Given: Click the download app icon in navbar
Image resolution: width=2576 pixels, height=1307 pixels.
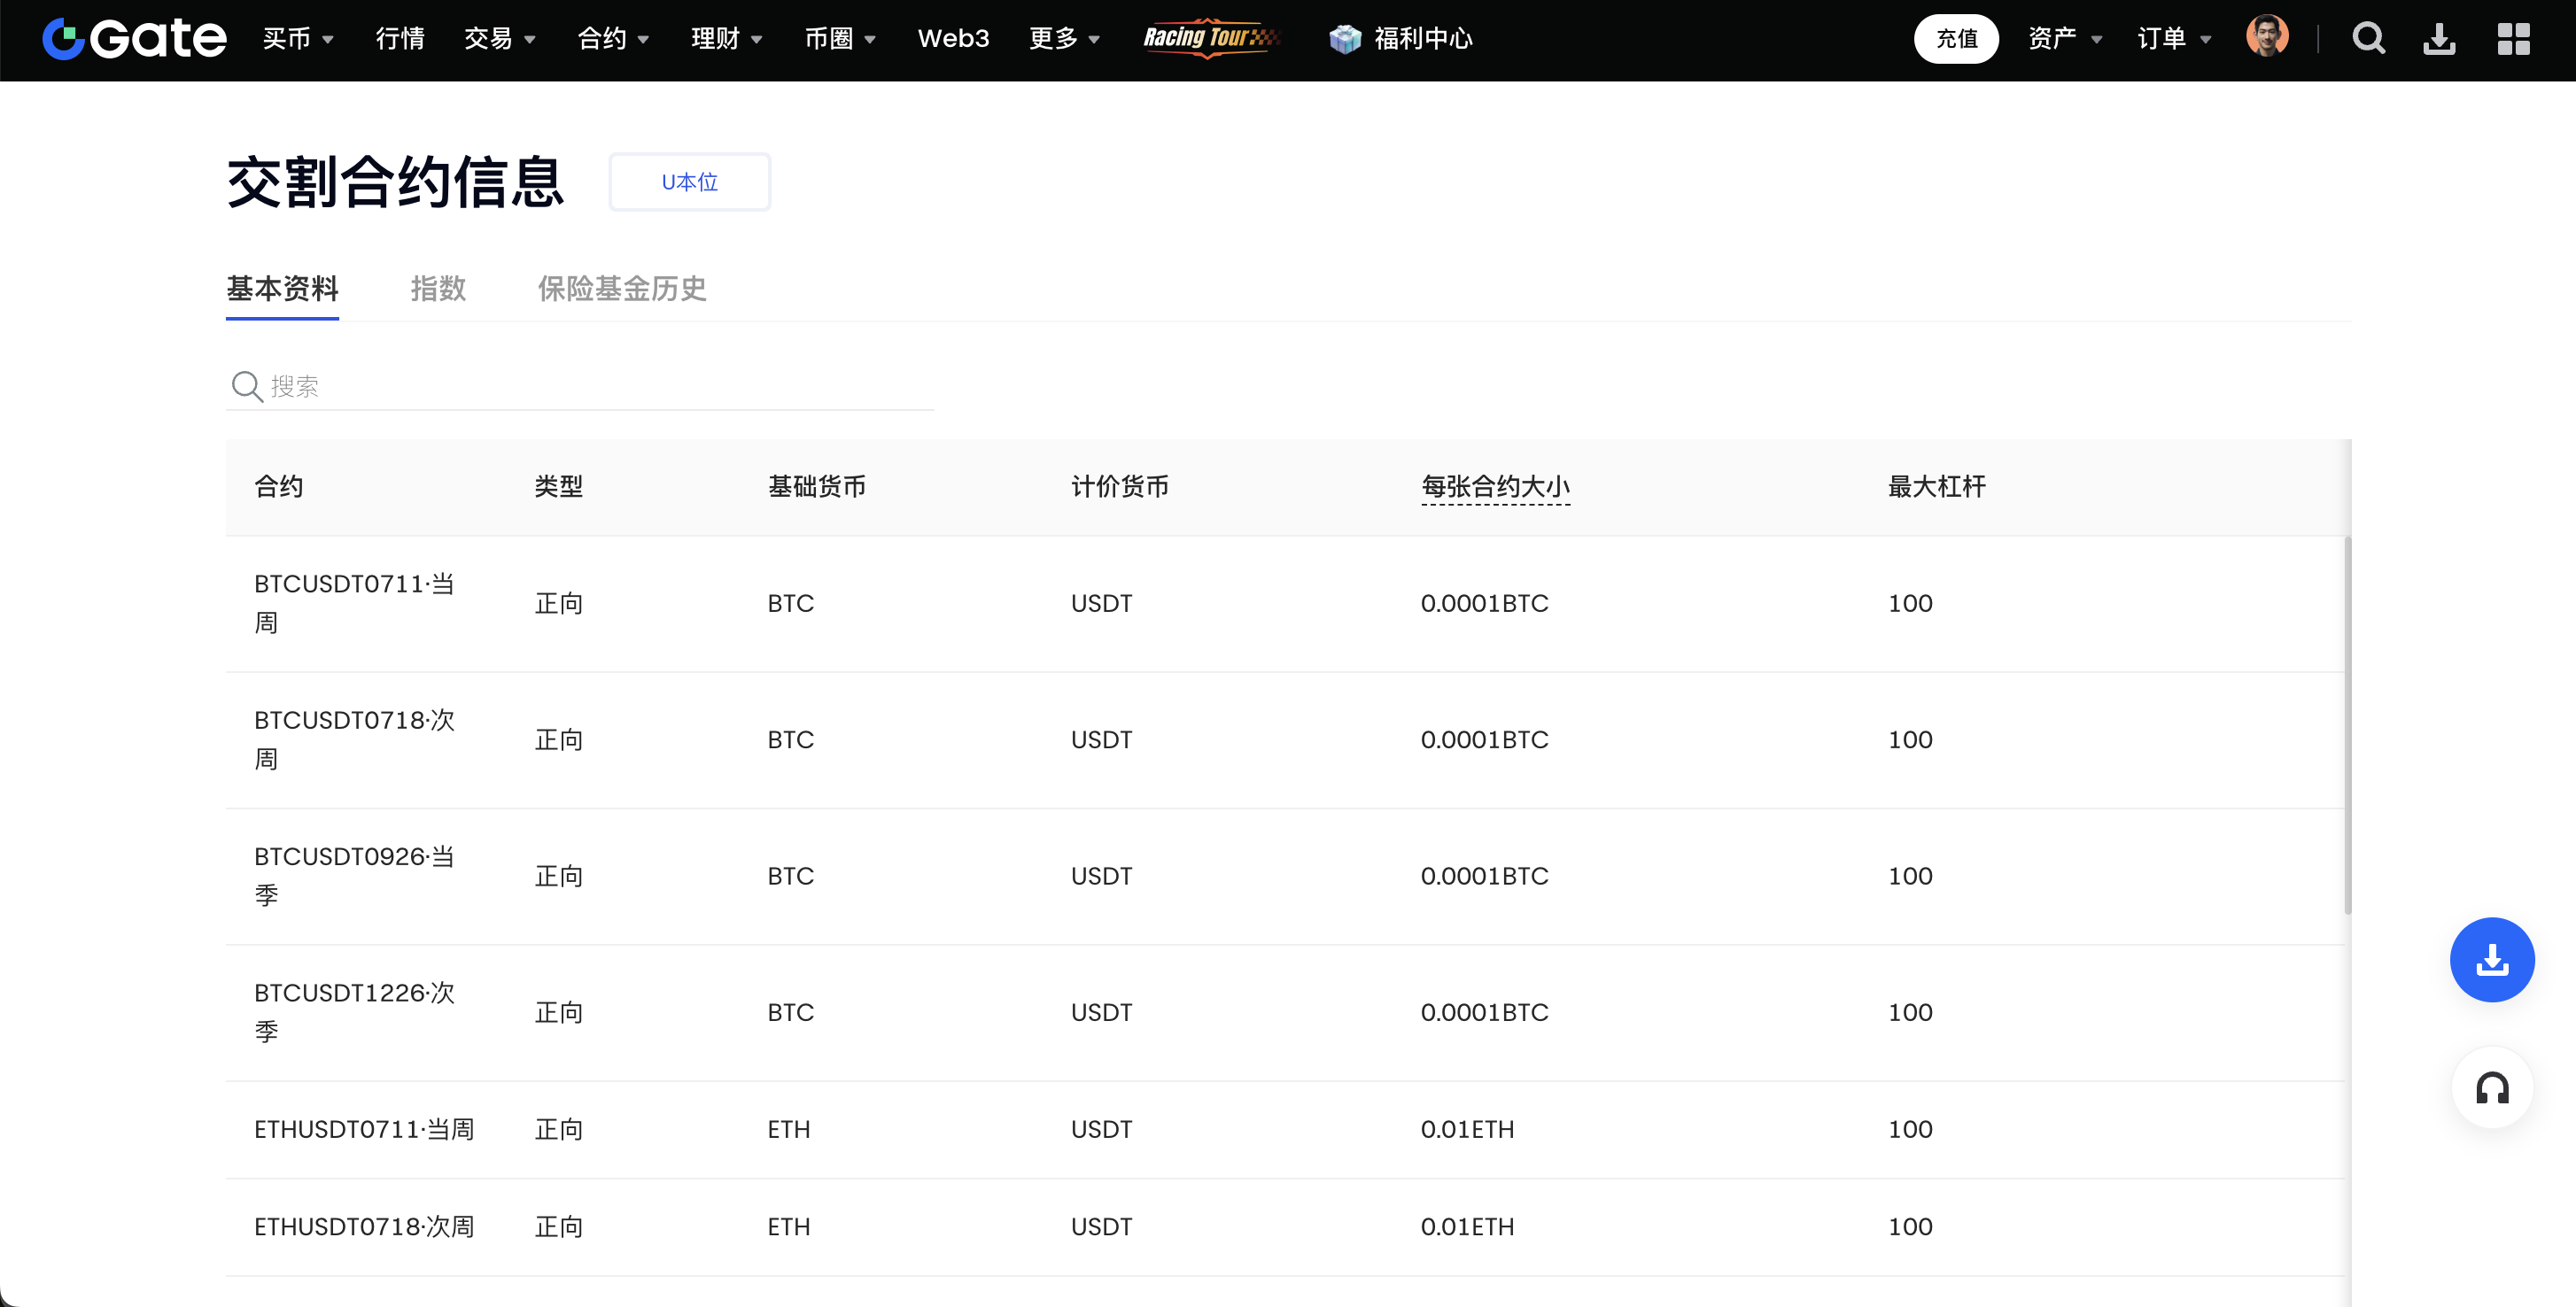Looking at the screenshot, I should click(x=2439, y=39).
